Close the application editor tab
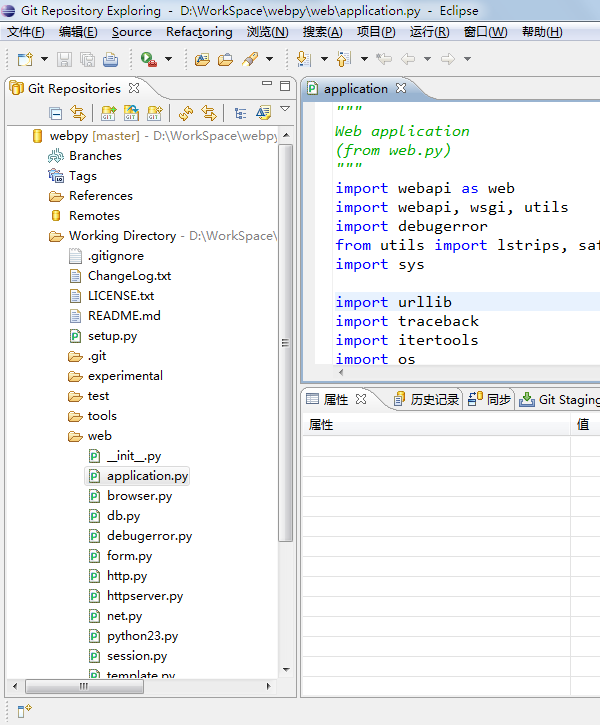The image size is (600, 725). click(x=401, y=88)
